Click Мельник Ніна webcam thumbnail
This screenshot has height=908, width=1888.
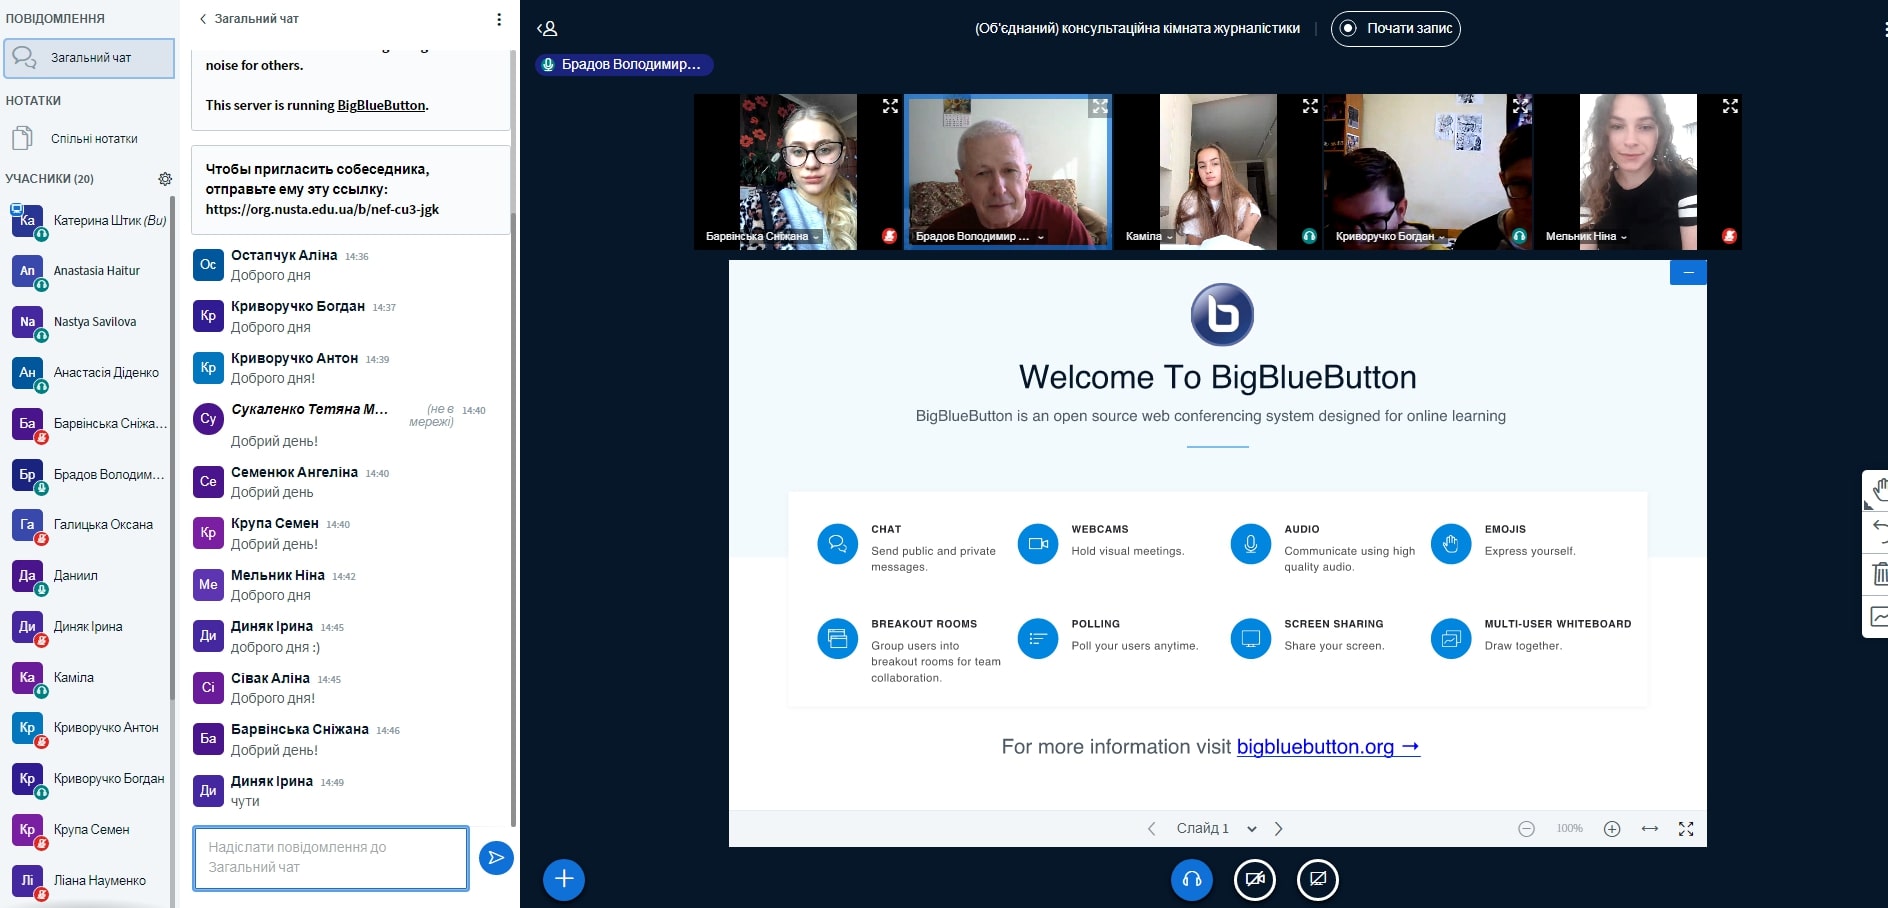(x=1638, y=172)
